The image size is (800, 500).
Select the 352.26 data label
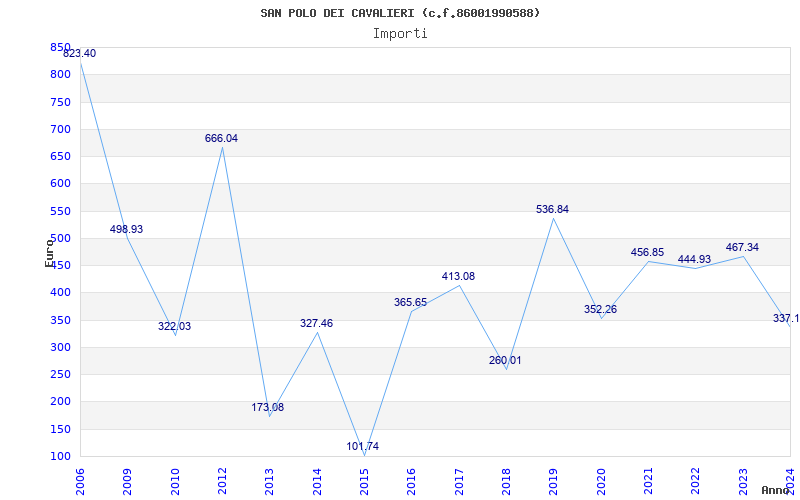[x=601, y=310]
